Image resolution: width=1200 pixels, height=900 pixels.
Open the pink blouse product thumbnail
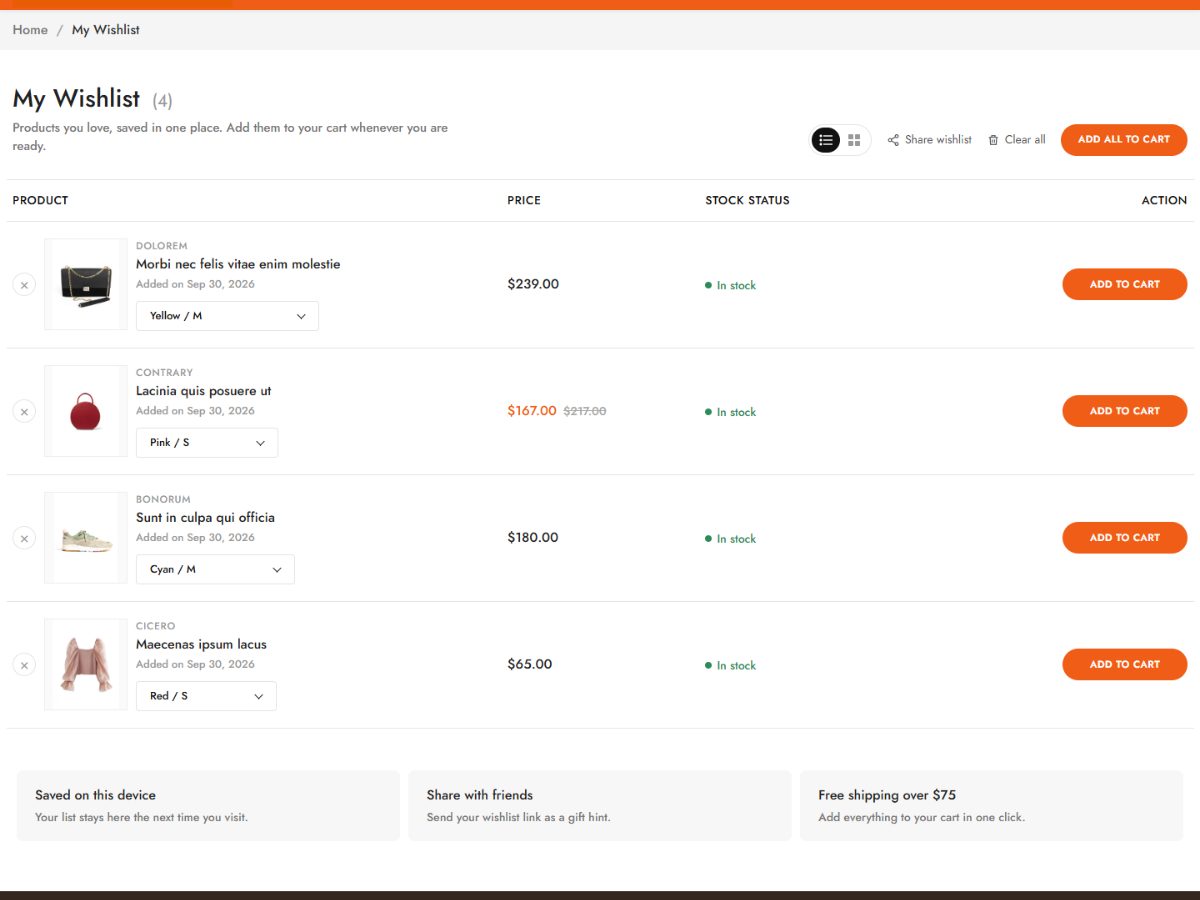click(x=86, y=664)
